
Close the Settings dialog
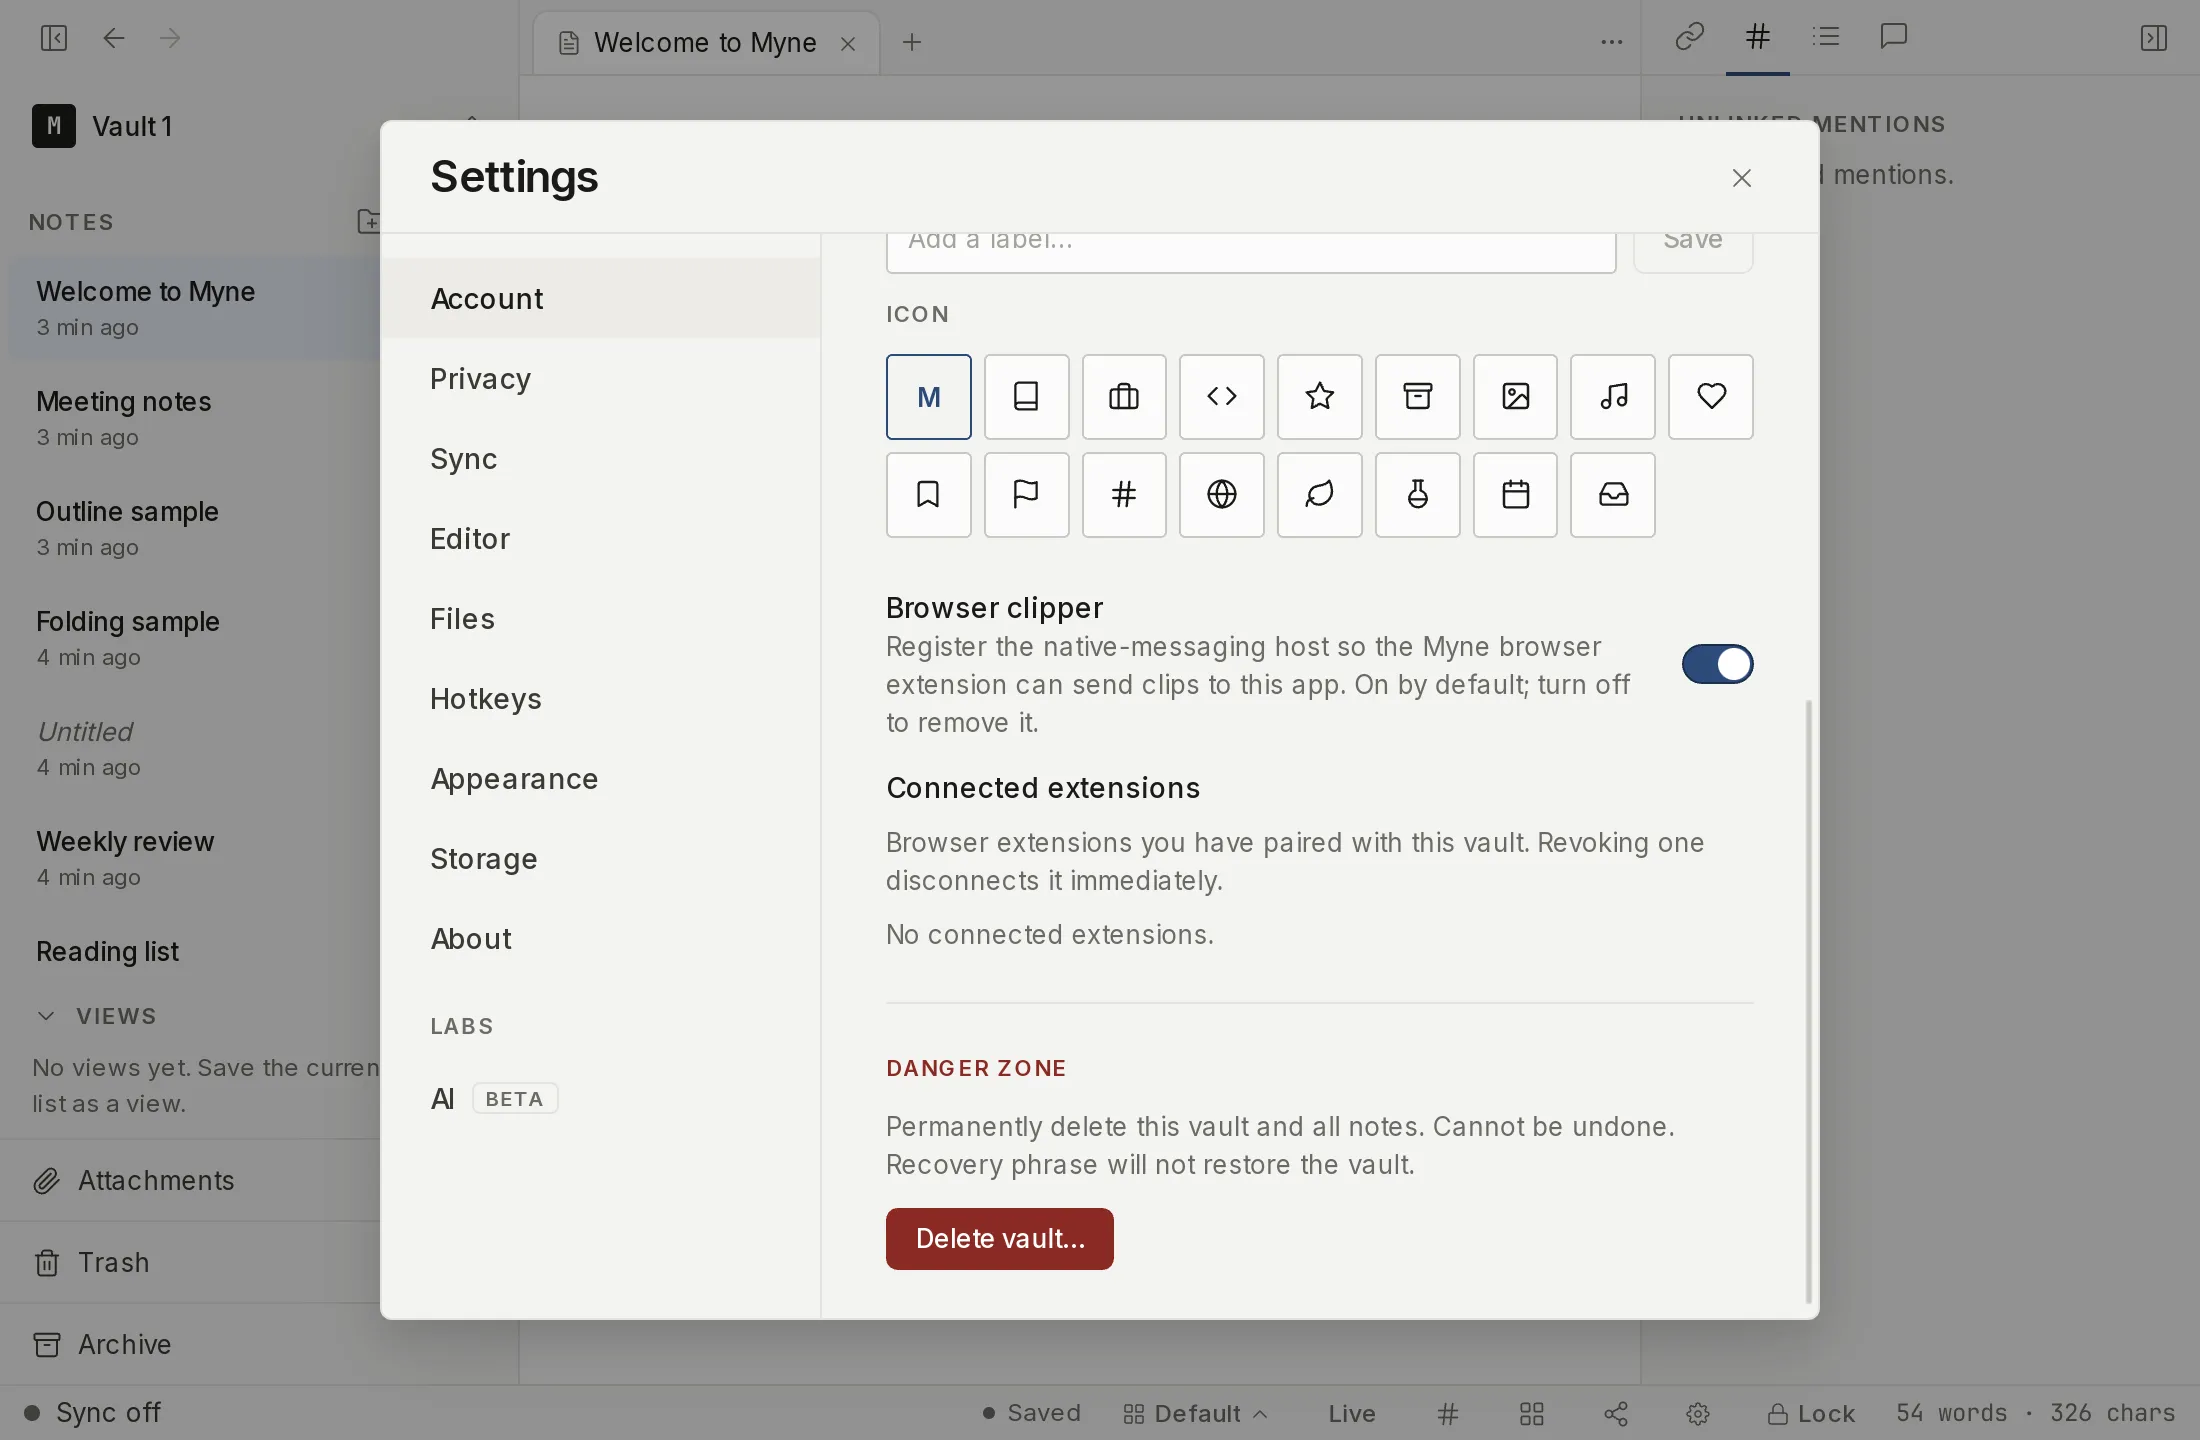[1742, 178]
